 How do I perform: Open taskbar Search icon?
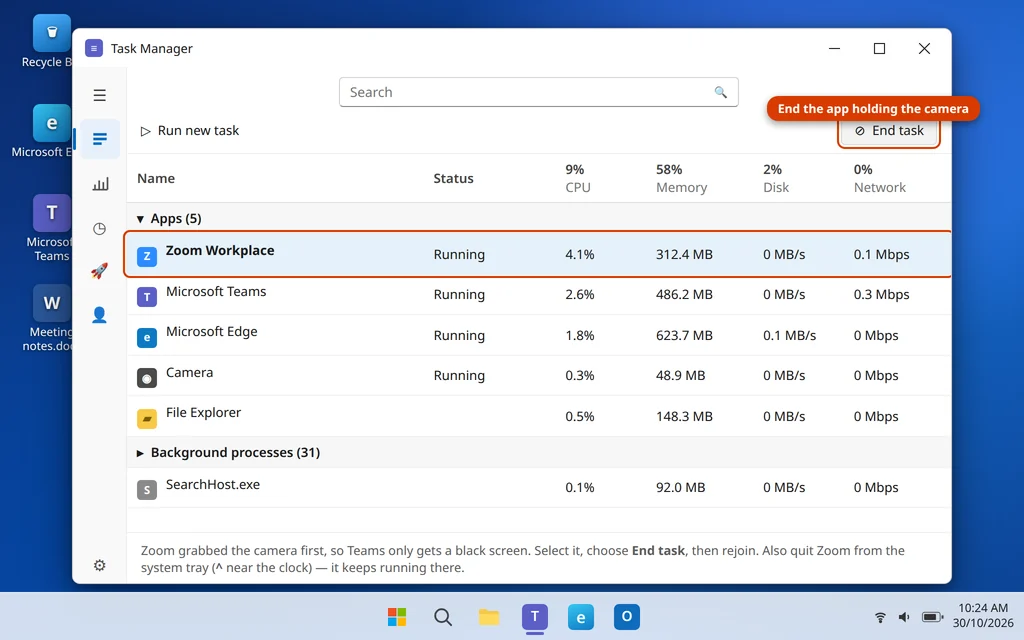(443, 616)
